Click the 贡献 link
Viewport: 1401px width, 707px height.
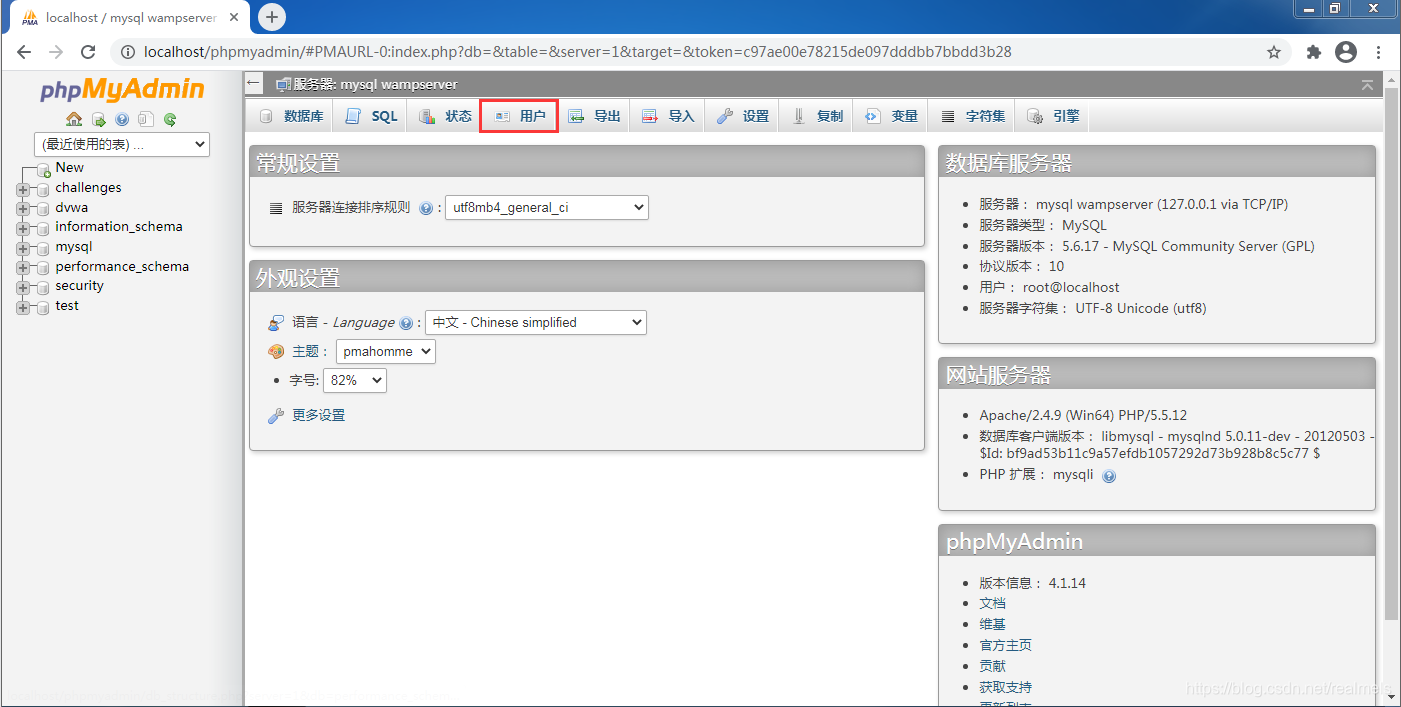pos(993,667)
